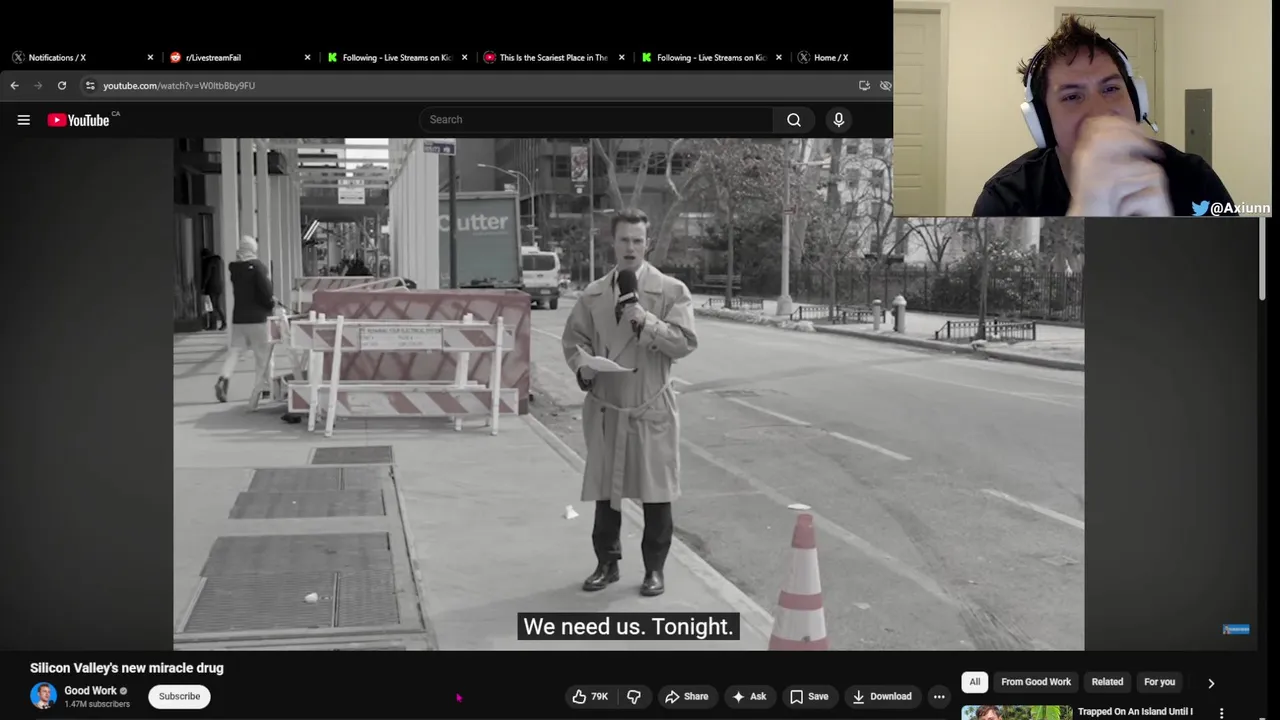Go to the YouTube home logo

(x=80, y=120)
